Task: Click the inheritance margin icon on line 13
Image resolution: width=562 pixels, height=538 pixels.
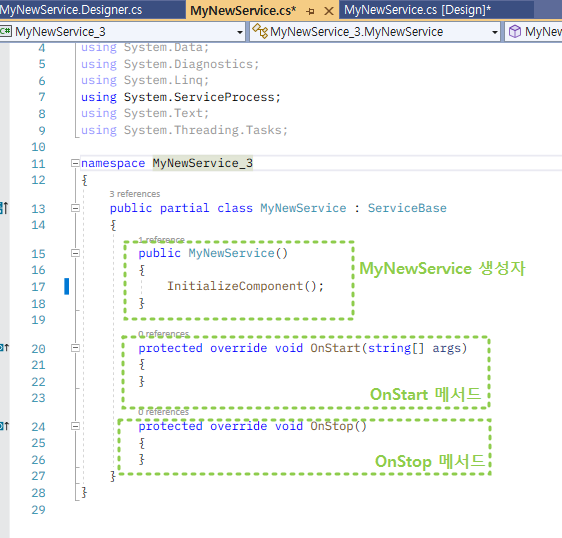Action: pos(4,208)
